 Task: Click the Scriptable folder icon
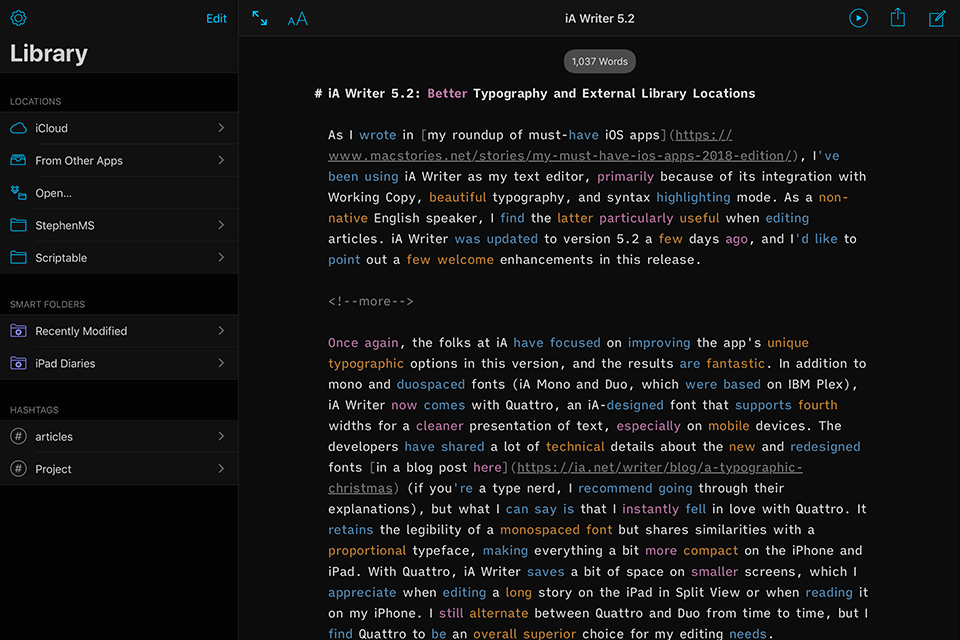pyautogui.click(x=18, y=257)
